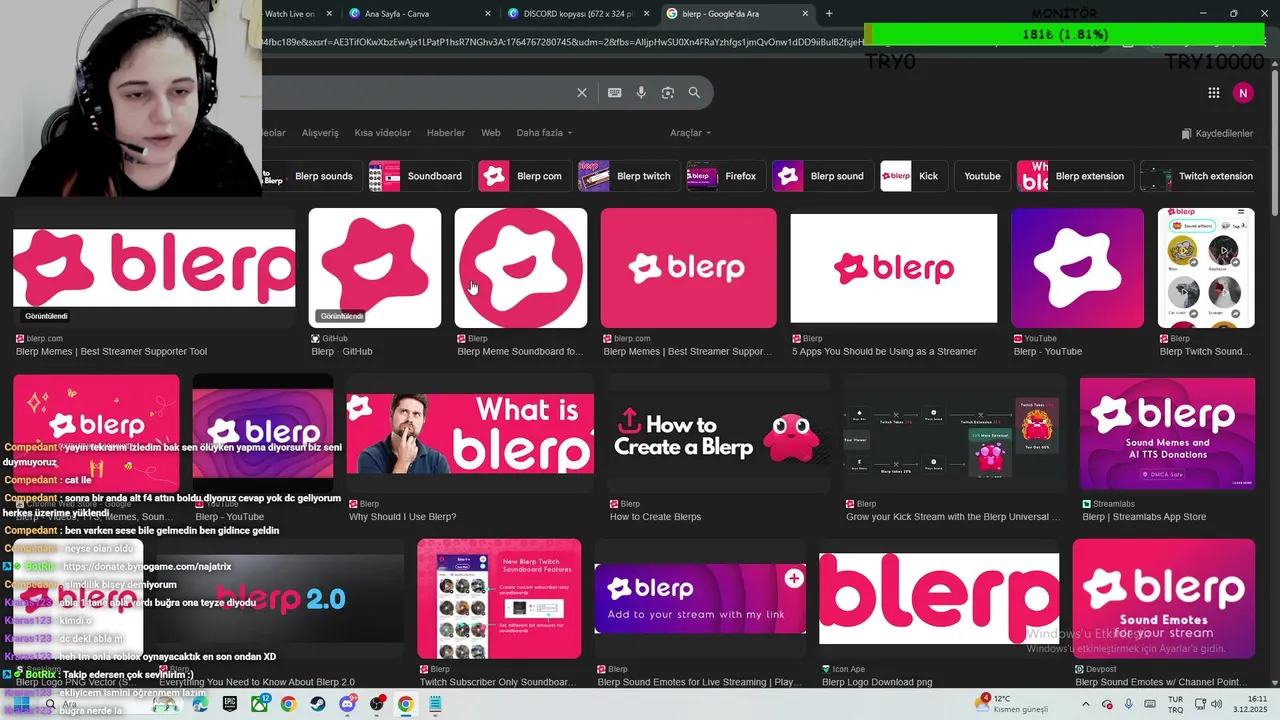
Task: Open the Haberler search filter
Action: [445, 133]
